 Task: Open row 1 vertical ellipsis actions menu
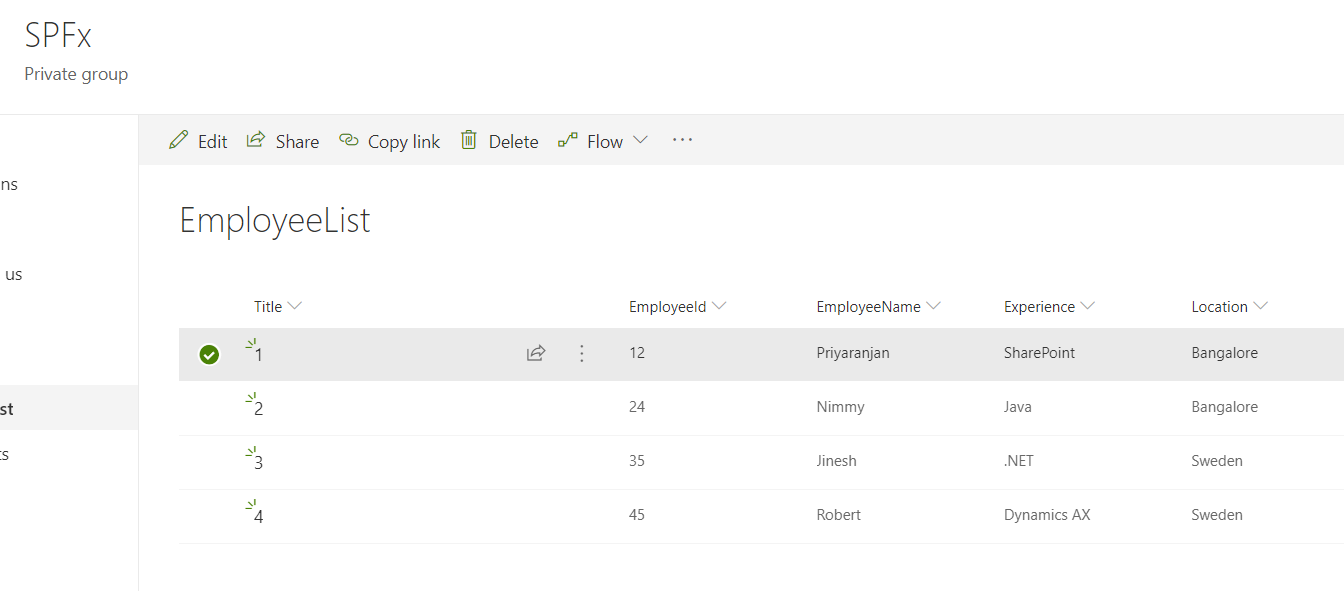tap(582, 353)
